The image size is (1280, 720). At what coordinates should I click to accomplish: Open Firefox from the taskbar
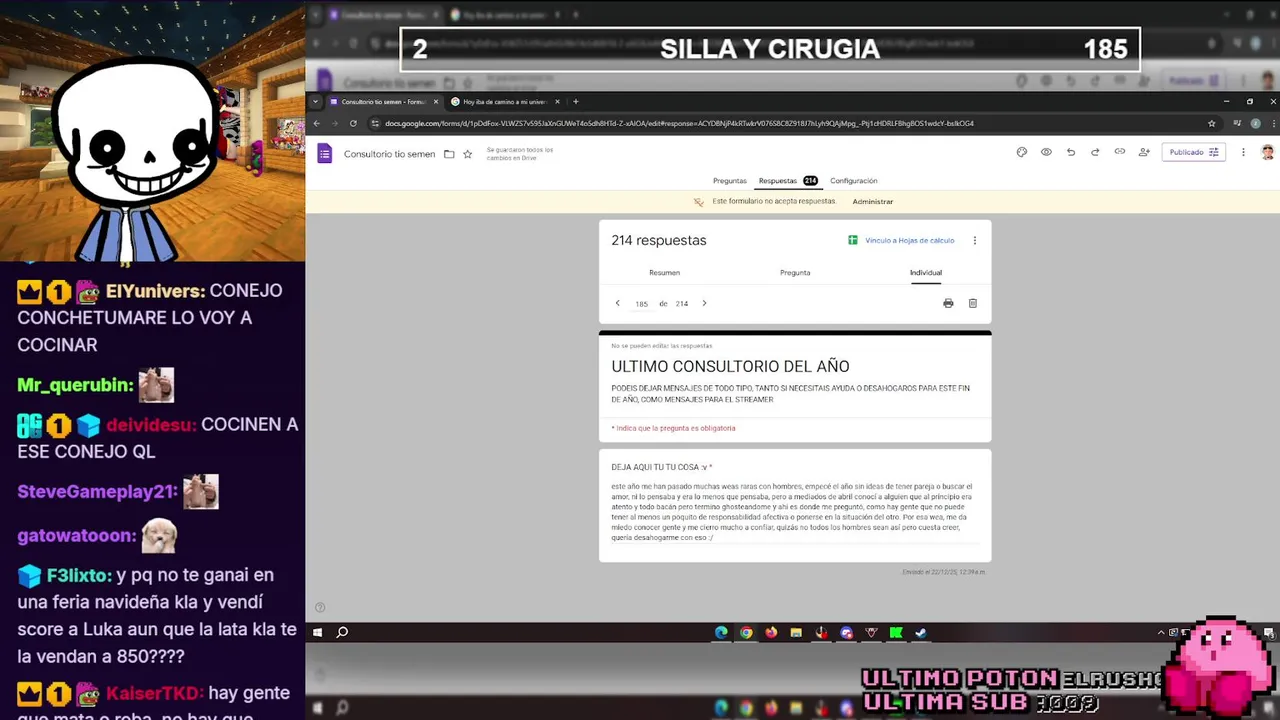point(771,632)
